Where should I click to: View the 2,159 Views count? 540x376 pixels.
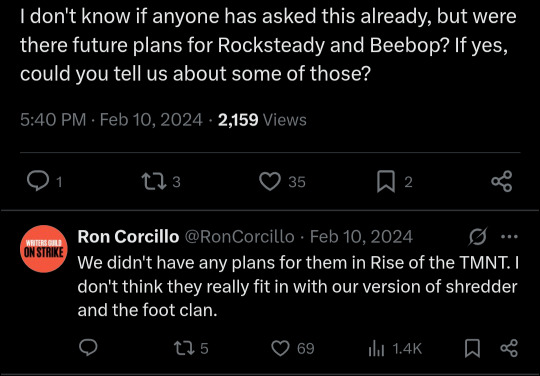262,120
